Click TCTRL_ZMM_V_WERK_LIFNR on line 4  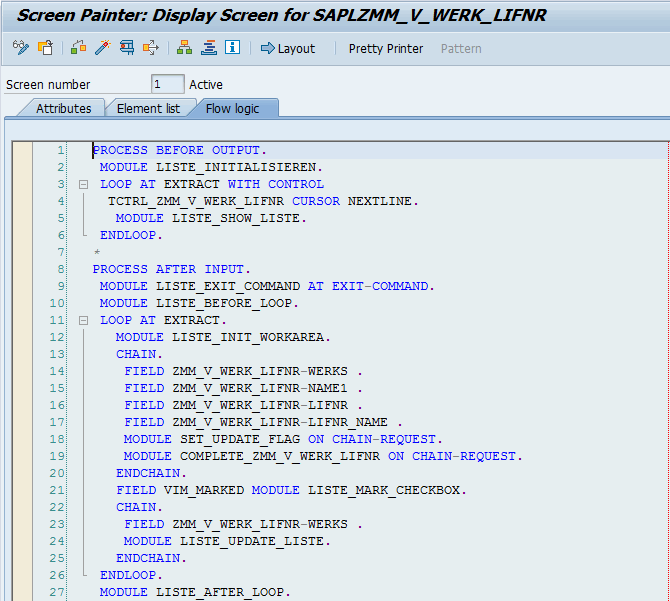[196, 201]
